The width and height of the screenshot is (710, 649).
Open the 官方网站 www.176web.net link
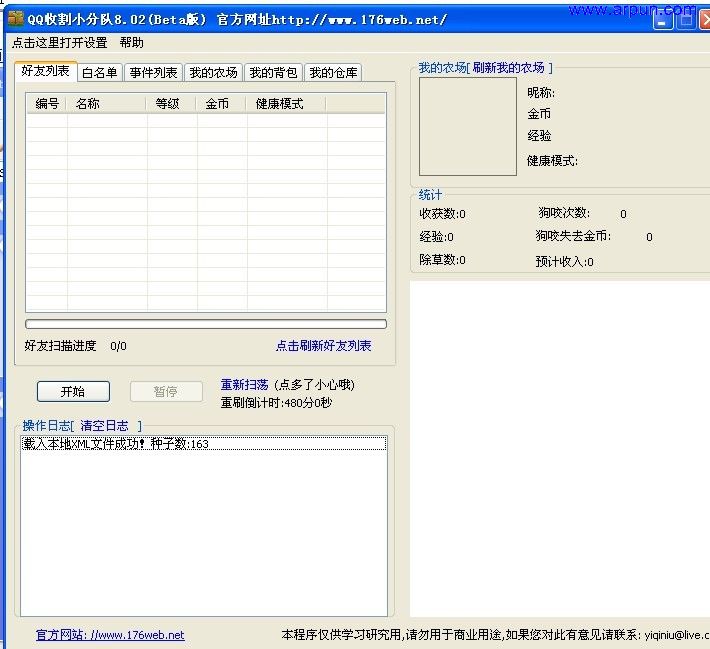pyautogui.click(x=110, y=635)
